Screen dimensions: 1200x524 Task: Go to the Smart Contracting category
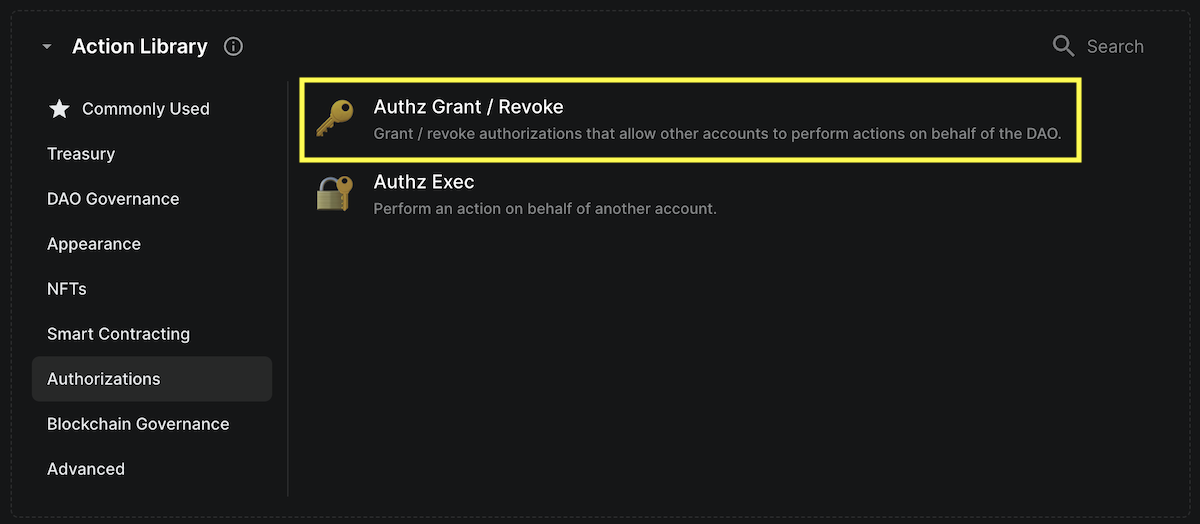click(118, 334)
